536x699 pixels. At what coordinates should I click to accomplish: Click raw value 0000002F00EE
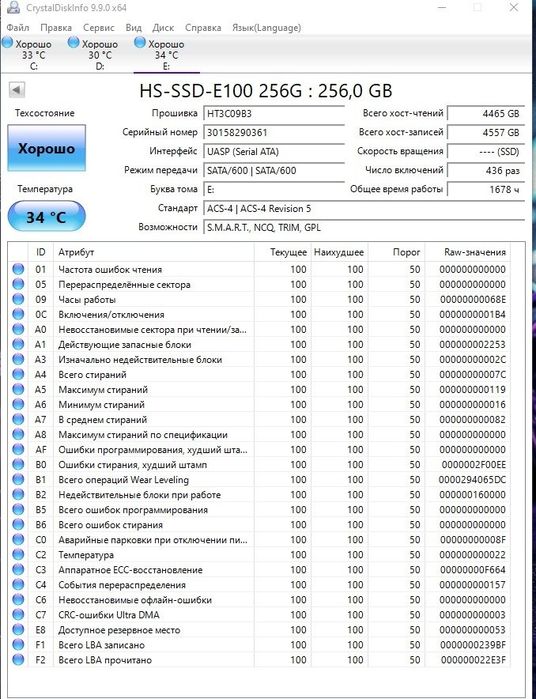474,465
